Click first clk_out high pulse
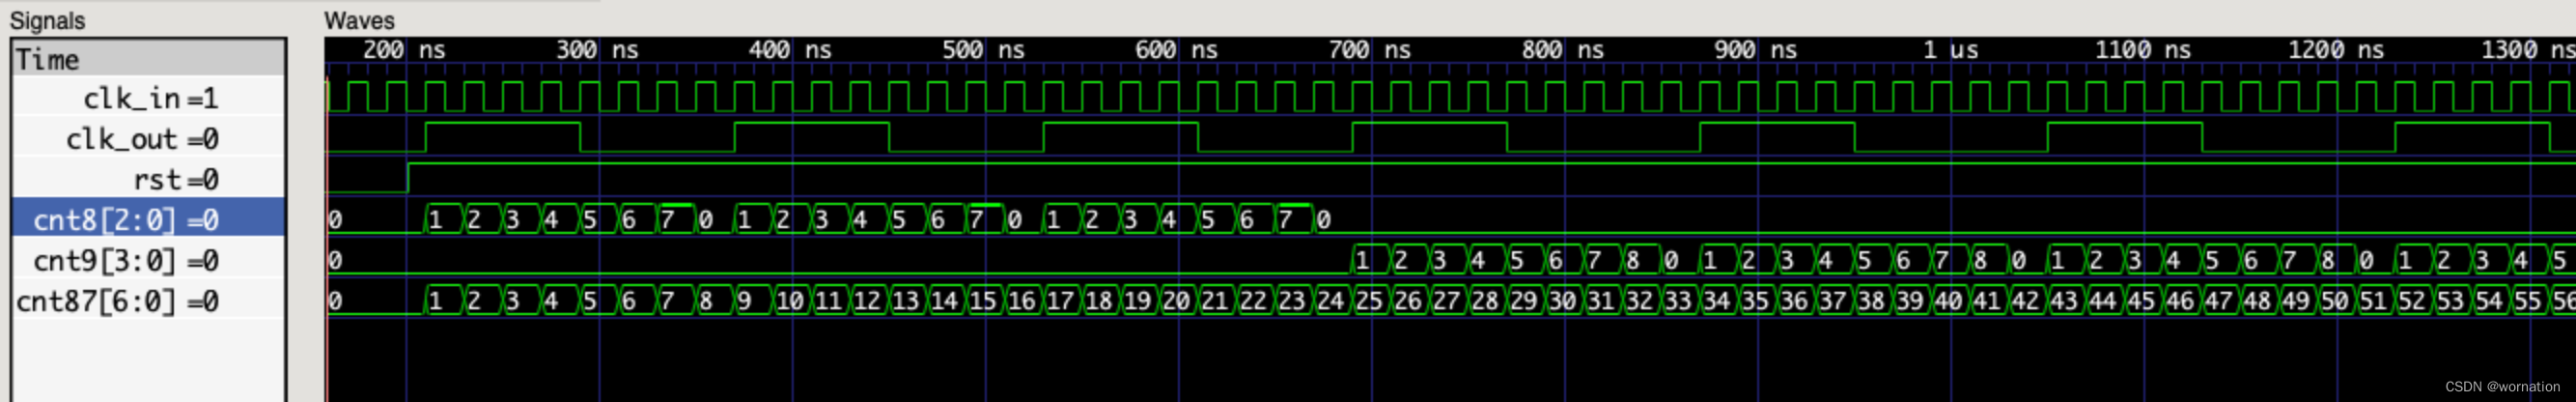 pos(503,137)
